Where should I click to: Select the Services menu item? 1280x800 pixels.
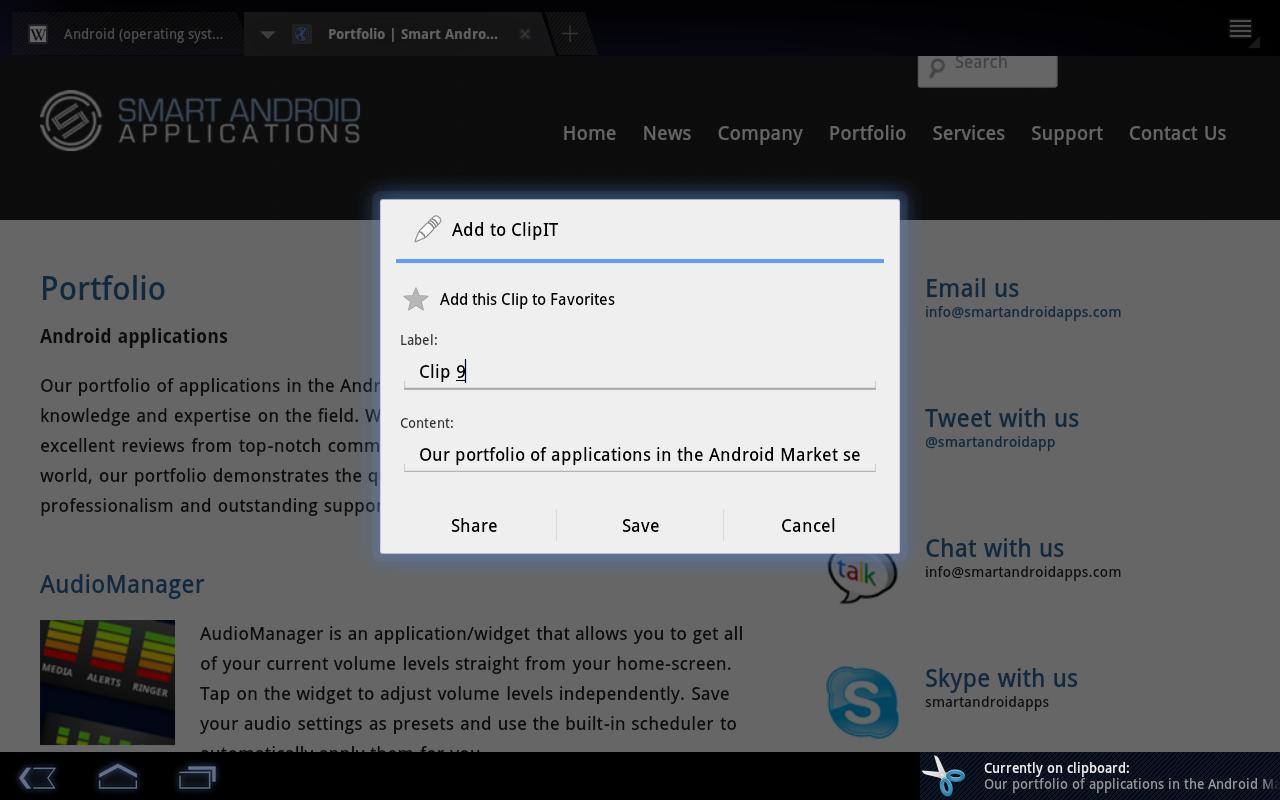tap(968, 133)
